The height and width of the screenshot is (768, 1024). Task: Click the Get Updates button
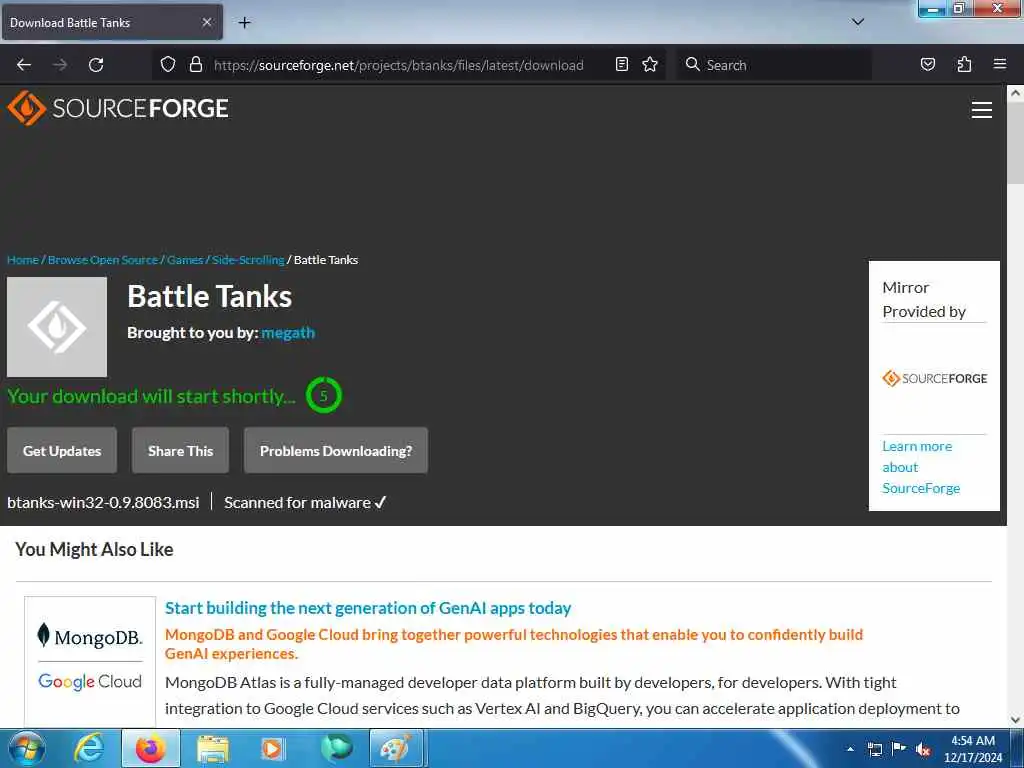tap(62, 451)
